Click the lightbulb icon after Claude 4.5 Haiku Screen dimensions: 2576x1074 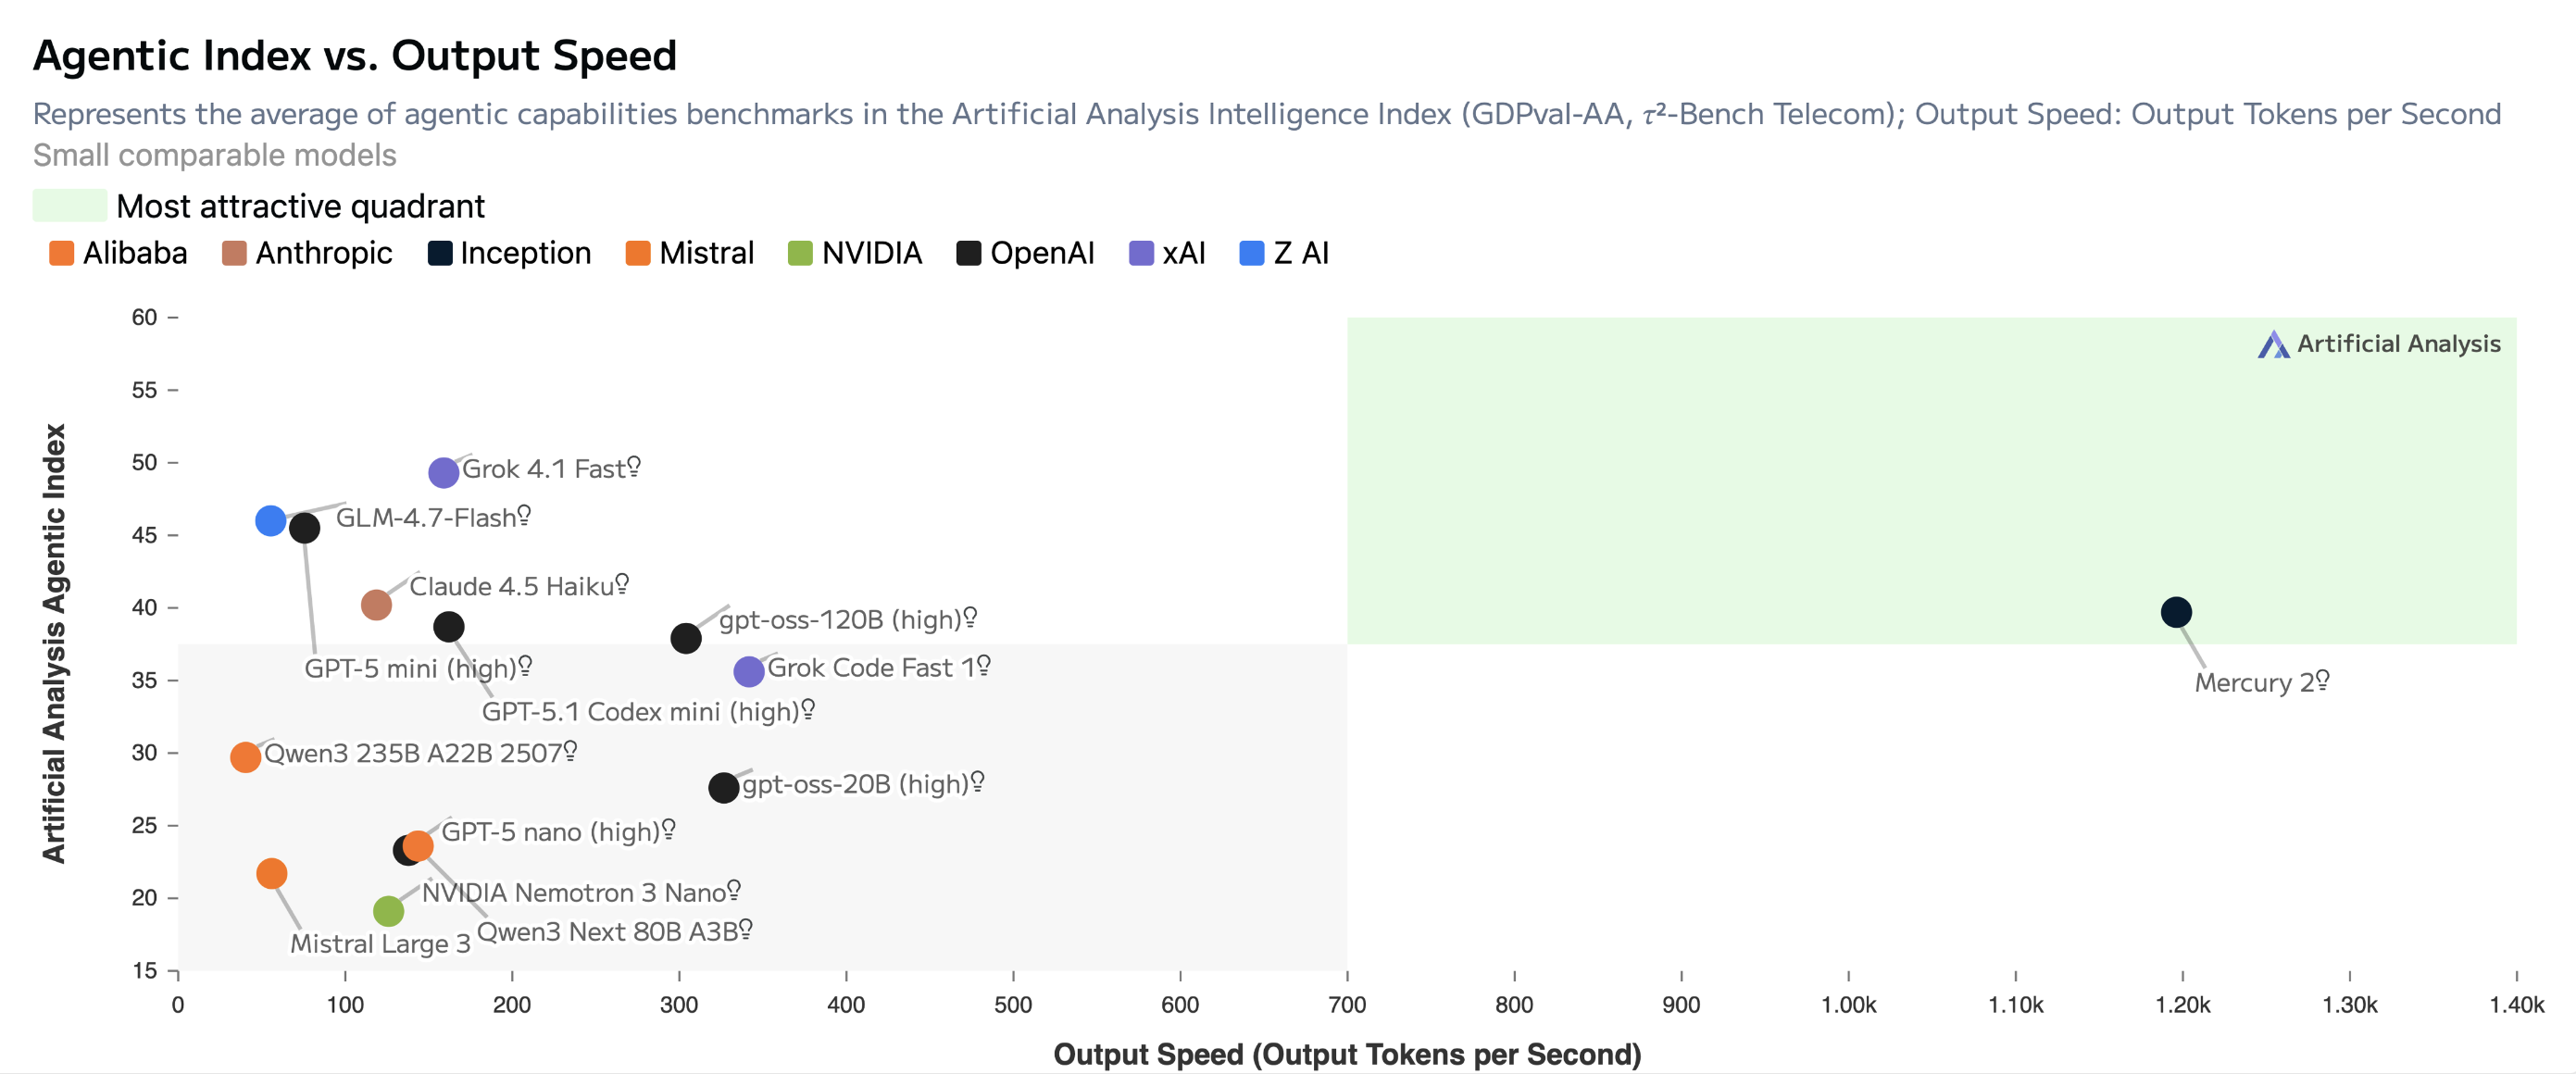(x=622, y=583)
